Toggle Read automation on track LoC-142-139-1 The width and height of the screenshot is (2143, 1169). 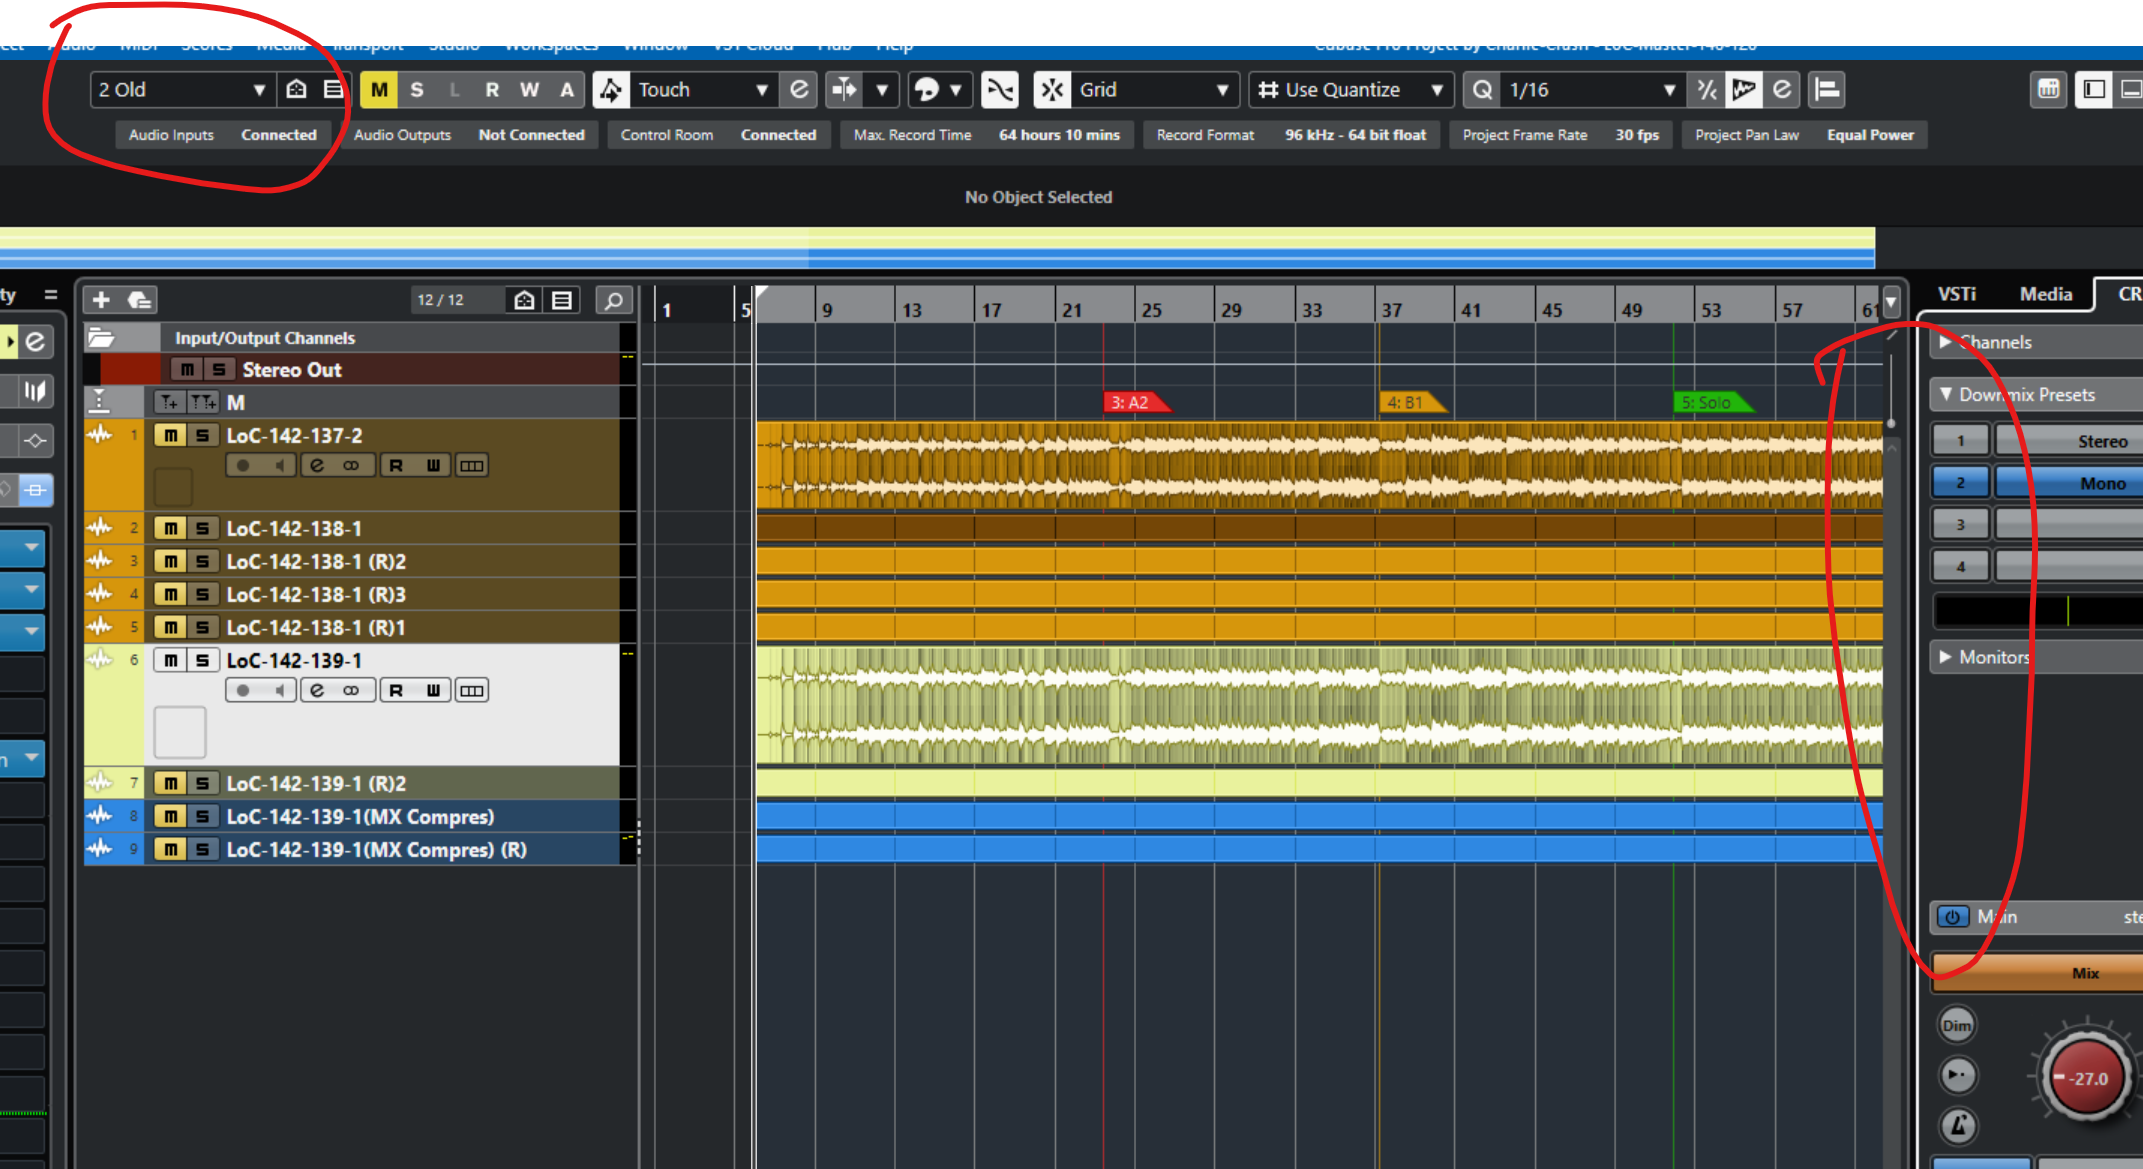[396, 690]
